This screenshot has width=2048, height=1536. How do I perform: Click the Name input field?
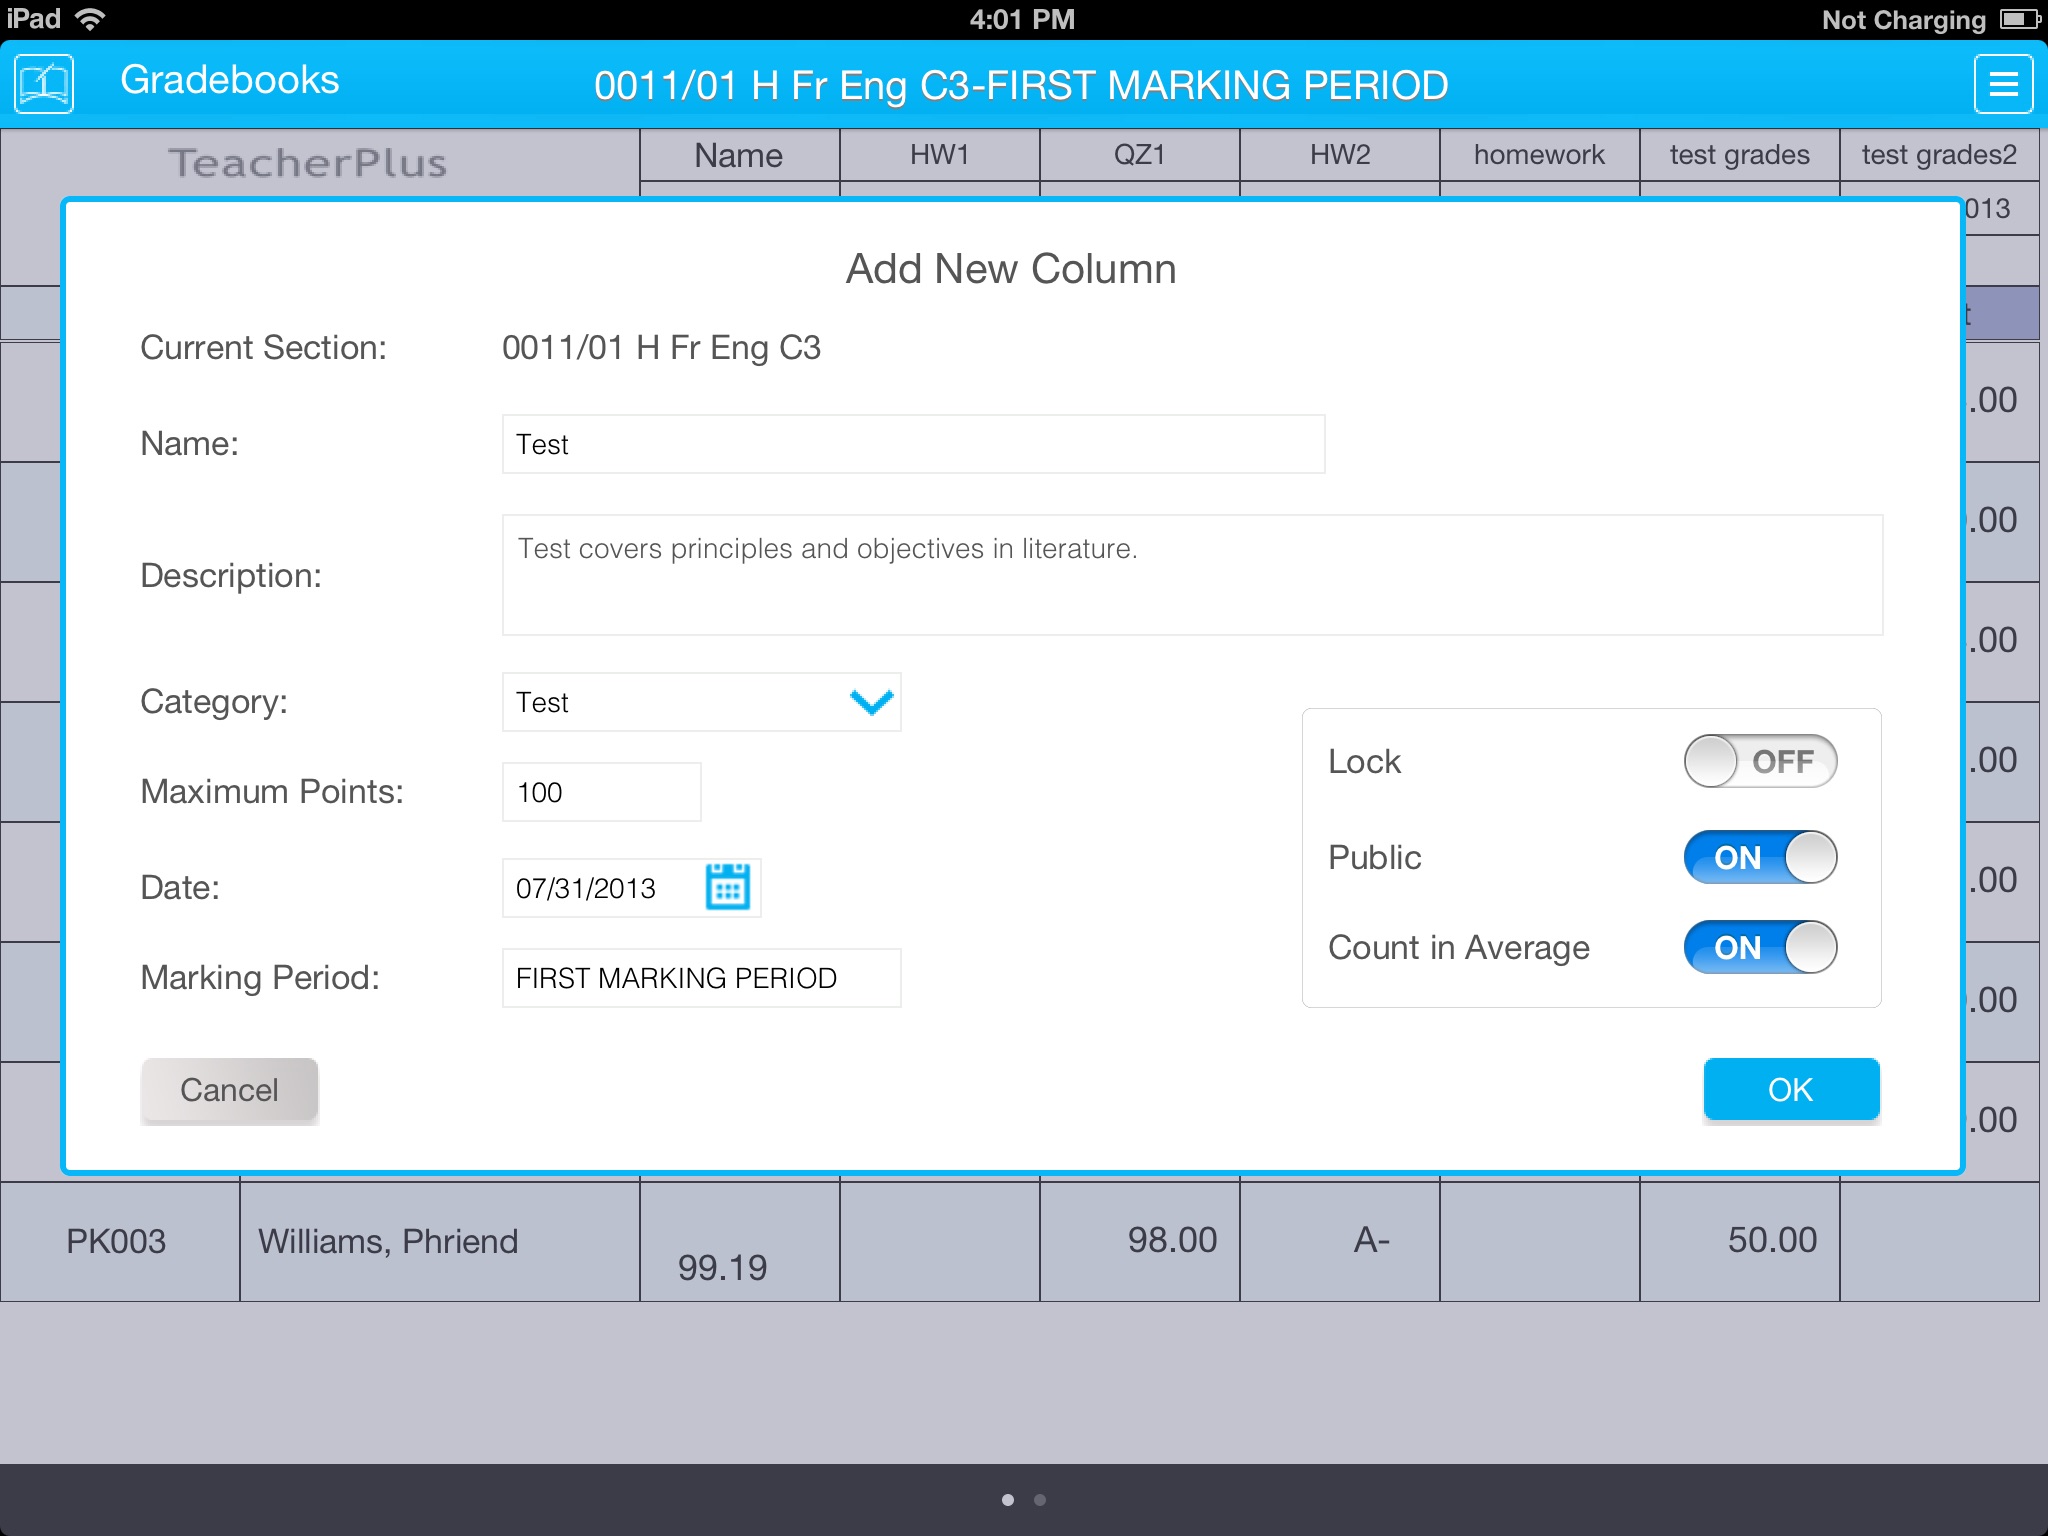tap(910, 444)
